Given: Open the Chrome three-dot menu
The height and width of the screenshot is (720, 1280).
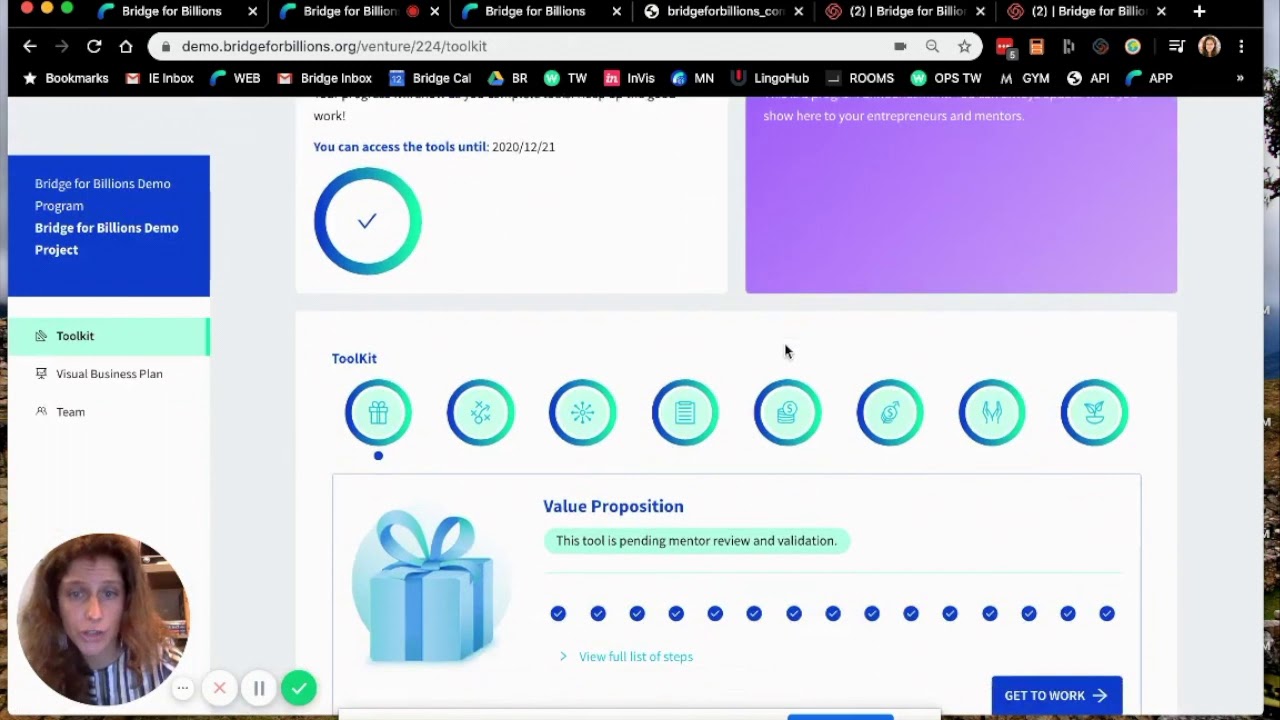Looking at the screenshot, I should coord(1241,46).
